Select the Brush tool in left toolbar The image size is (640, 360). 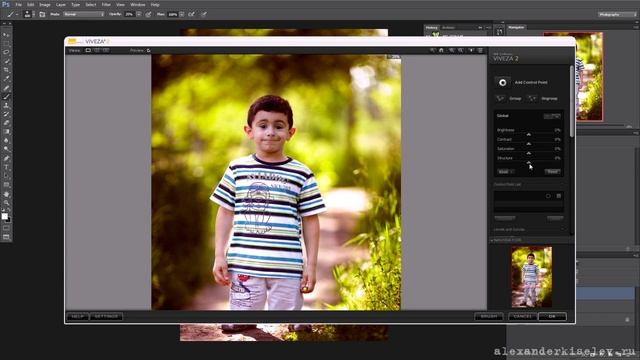(6, 97)
